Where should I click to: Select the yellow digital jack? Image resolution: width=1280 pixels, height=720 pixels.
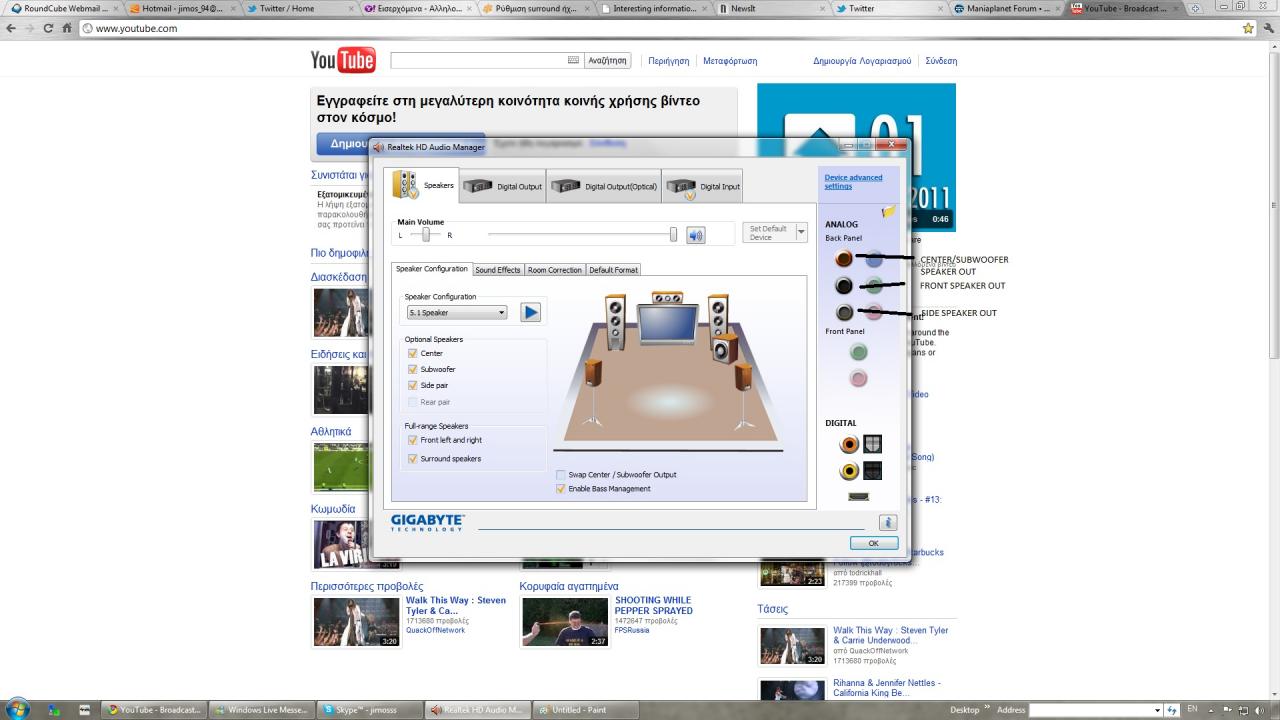[849, 471]
